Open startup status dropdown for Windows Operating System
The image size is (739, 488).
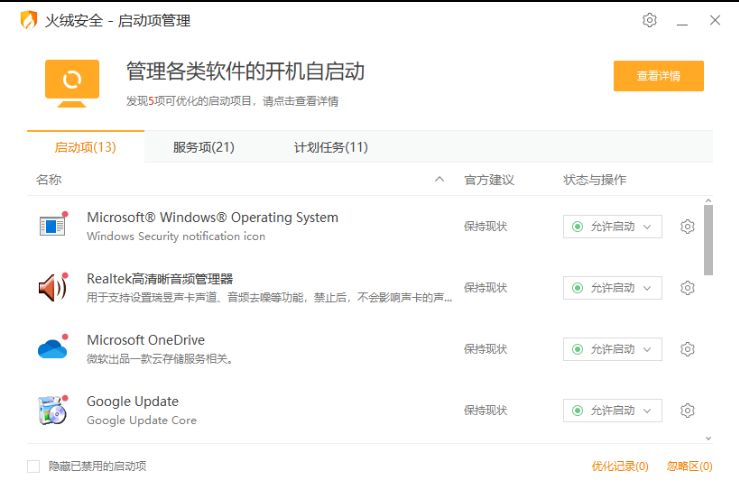click(x=612, y=226)
